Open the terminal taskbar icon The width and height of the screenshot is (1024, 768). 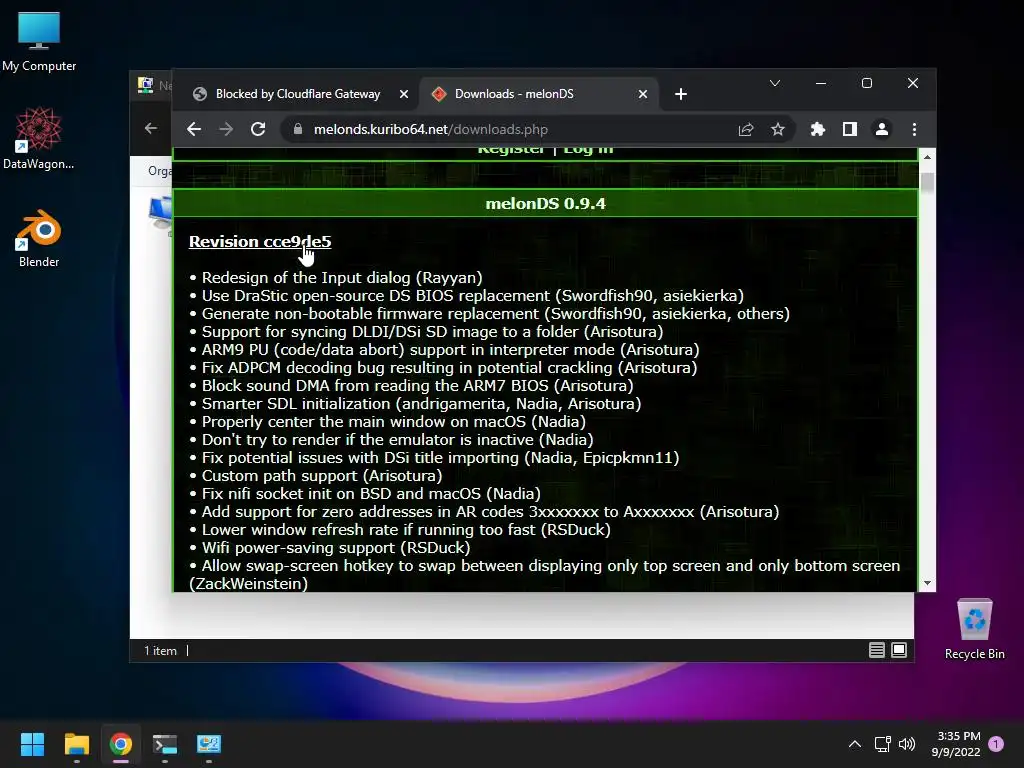[165, 744]
